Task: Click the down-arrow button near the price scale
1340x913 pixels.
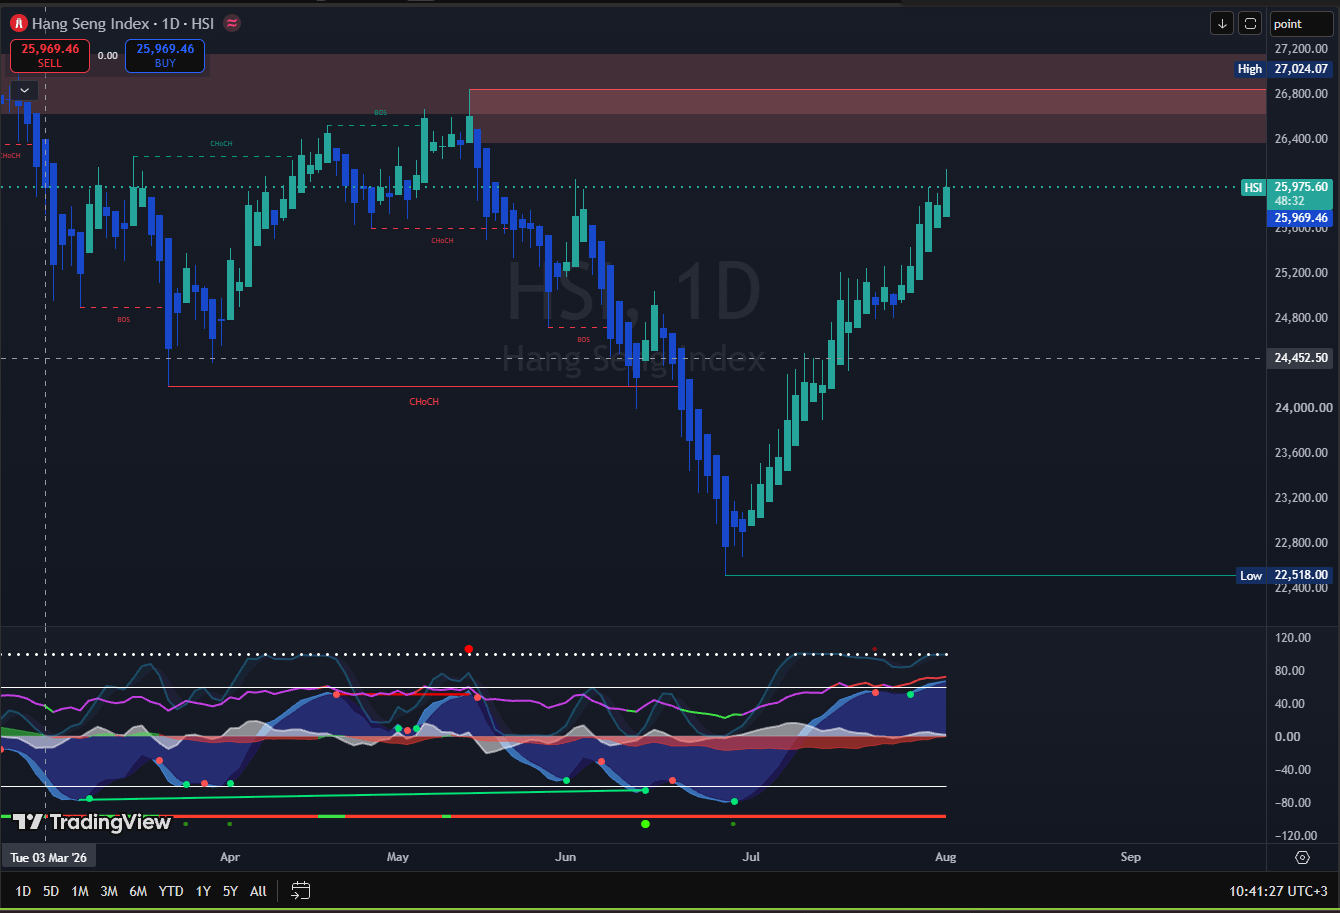Action: [1222, 23]
